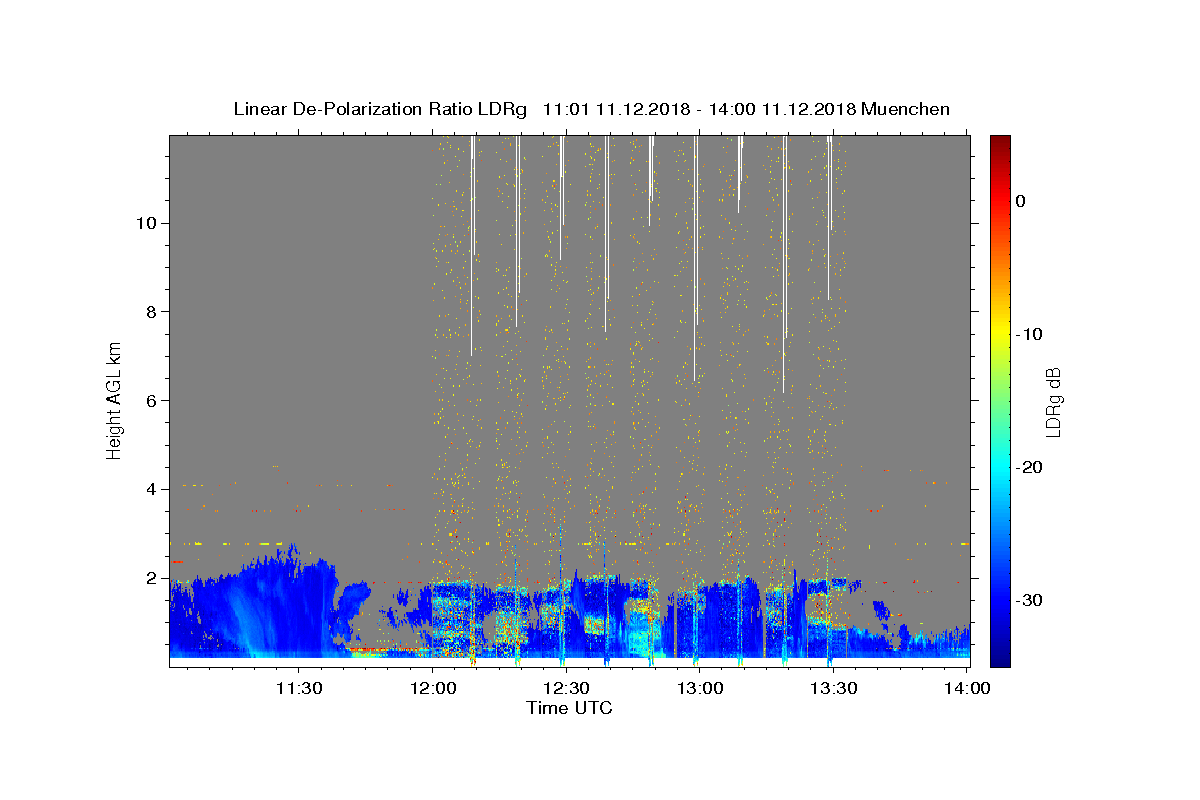Click the plot title 'Linear De-Polarization Ratio LDRg'
Screen dimensions: 1200x800
[379, 109]
